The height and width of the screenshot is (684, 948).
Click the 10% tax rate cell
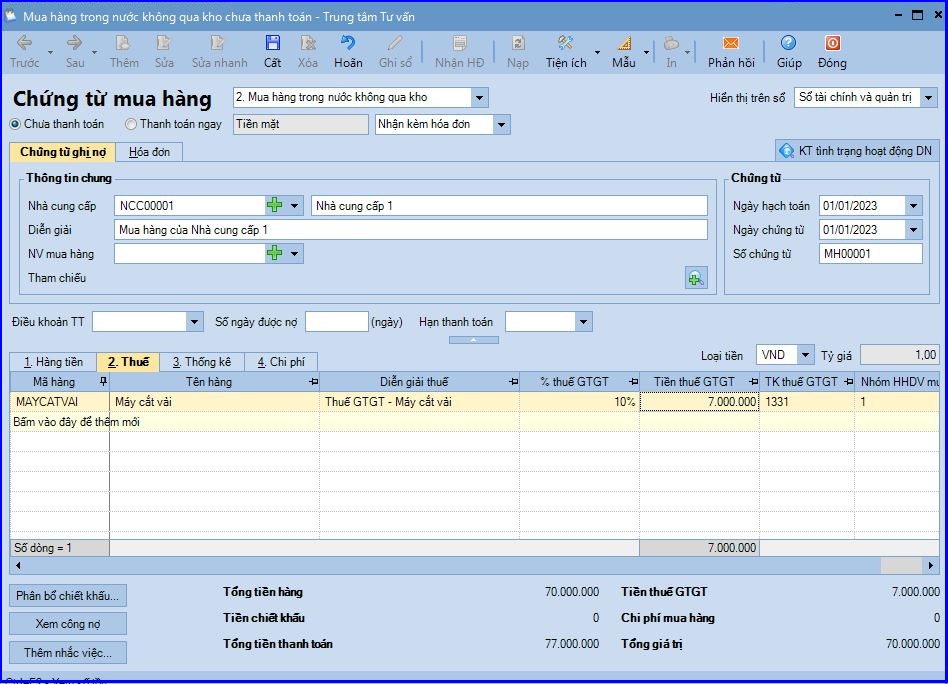[x=579, y=402]
